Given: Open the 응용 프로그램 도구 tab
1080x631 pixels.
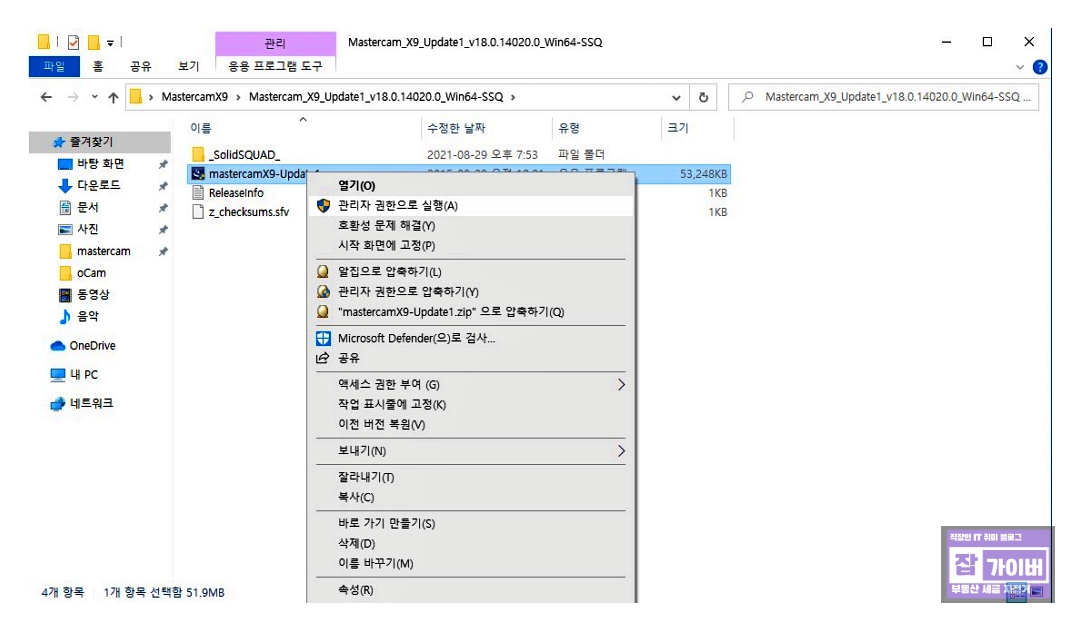Looking at the screenshot, I should pos(275,66).
